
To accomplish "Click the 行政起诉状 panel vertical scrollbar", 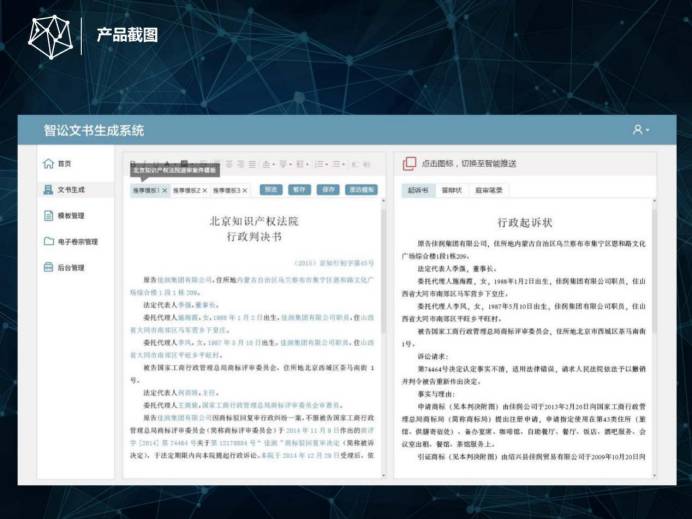I will click(654, 269).
